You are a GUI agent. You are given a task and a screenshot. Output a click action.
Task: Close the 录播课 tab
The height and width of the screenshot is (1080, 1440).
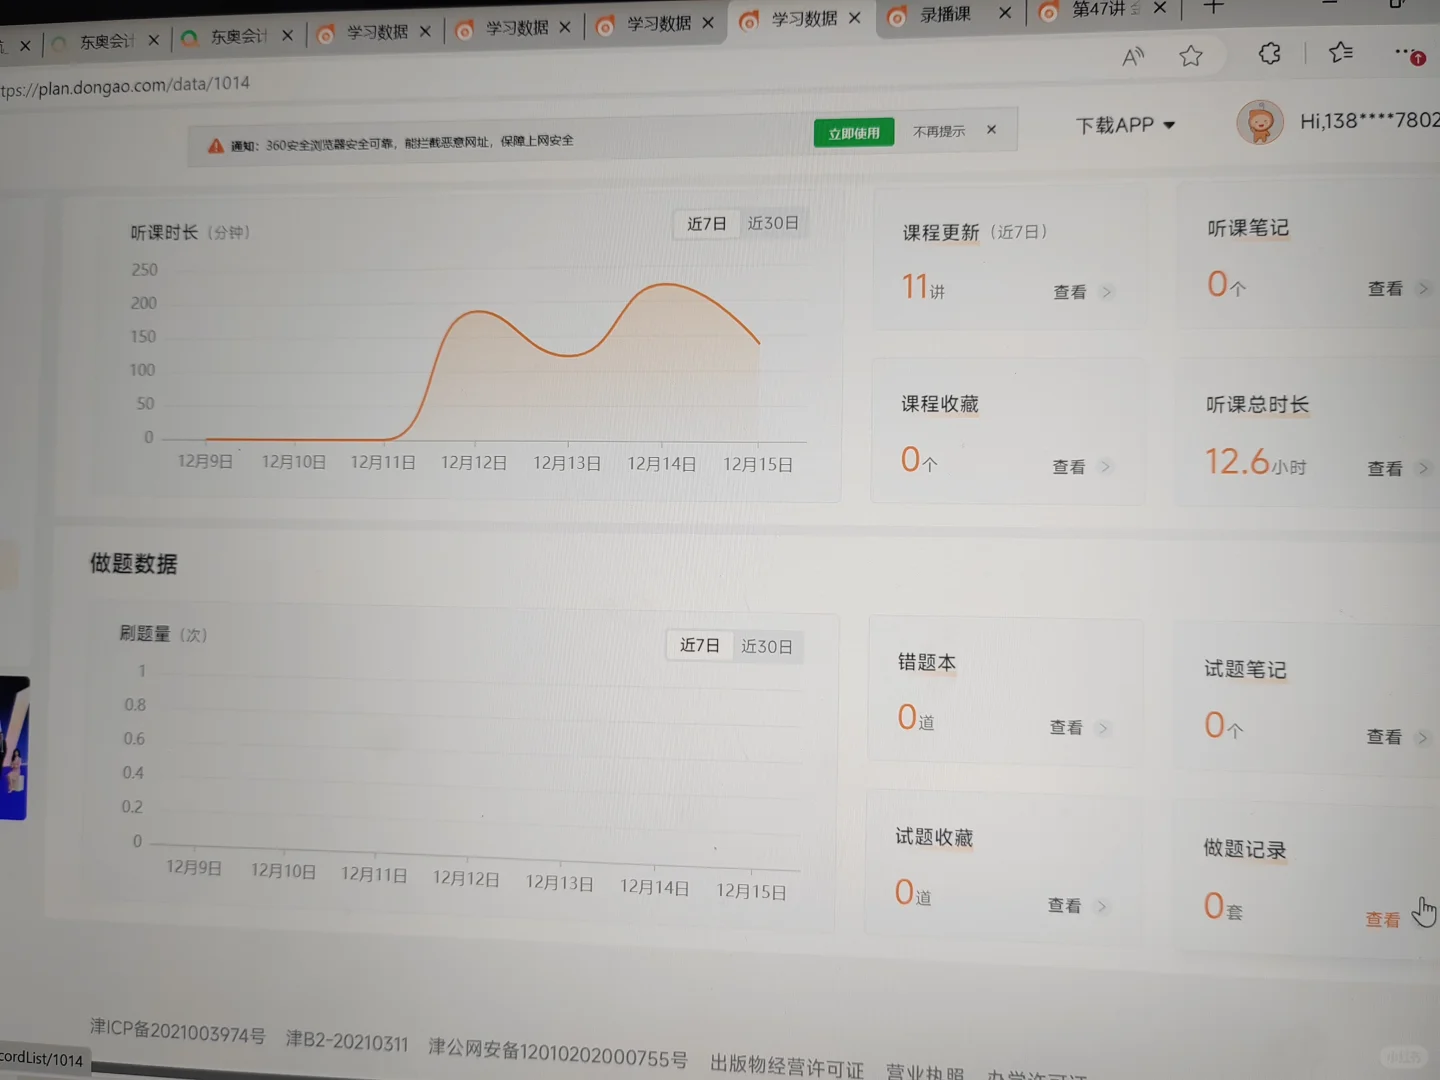(1005, 13)
